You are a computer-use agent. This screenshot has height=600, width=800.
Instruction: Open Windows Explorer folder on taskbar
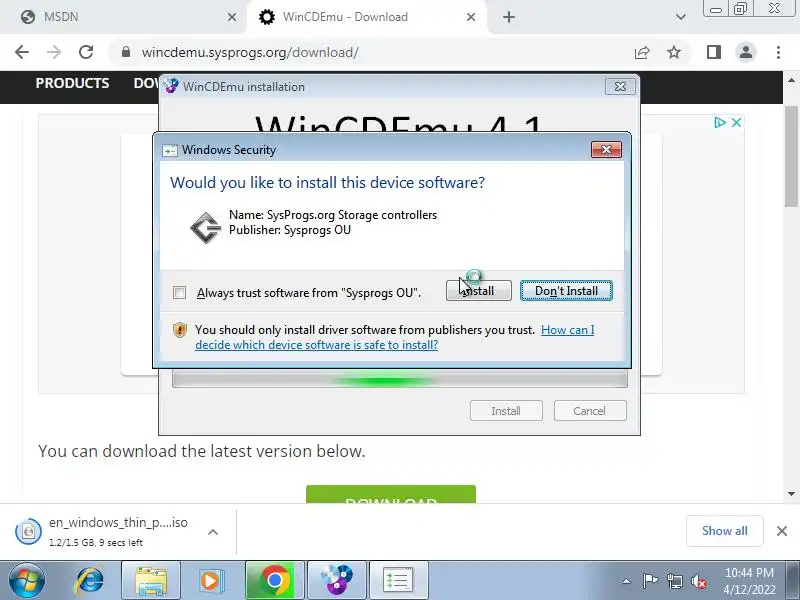tap(151, 580)
